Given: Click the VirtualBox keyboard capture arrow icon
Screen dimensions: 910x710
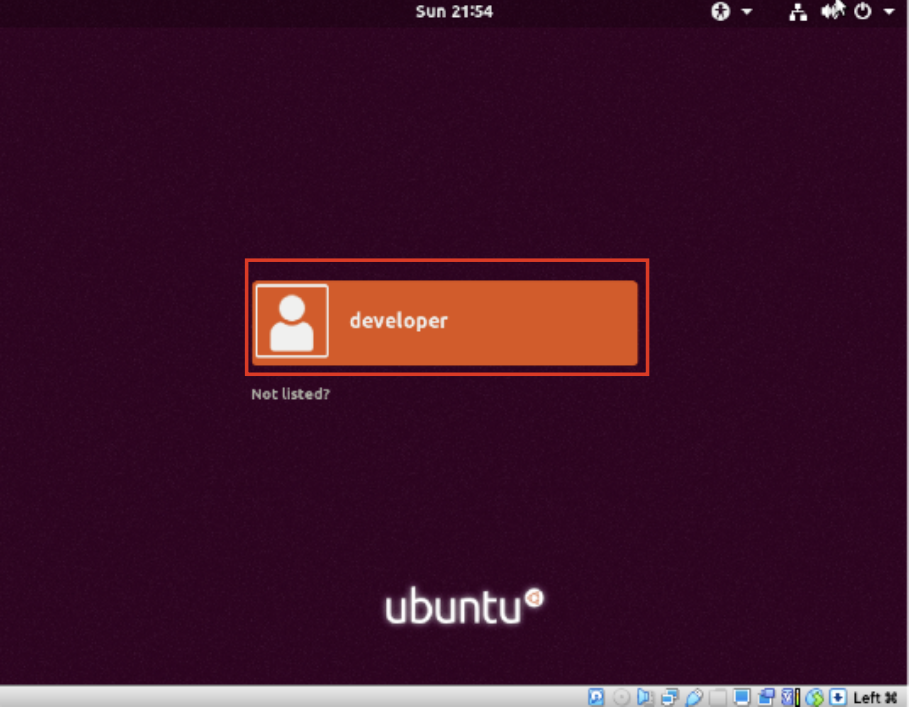Looking at the screenshot, I should (x=838, y=698).
